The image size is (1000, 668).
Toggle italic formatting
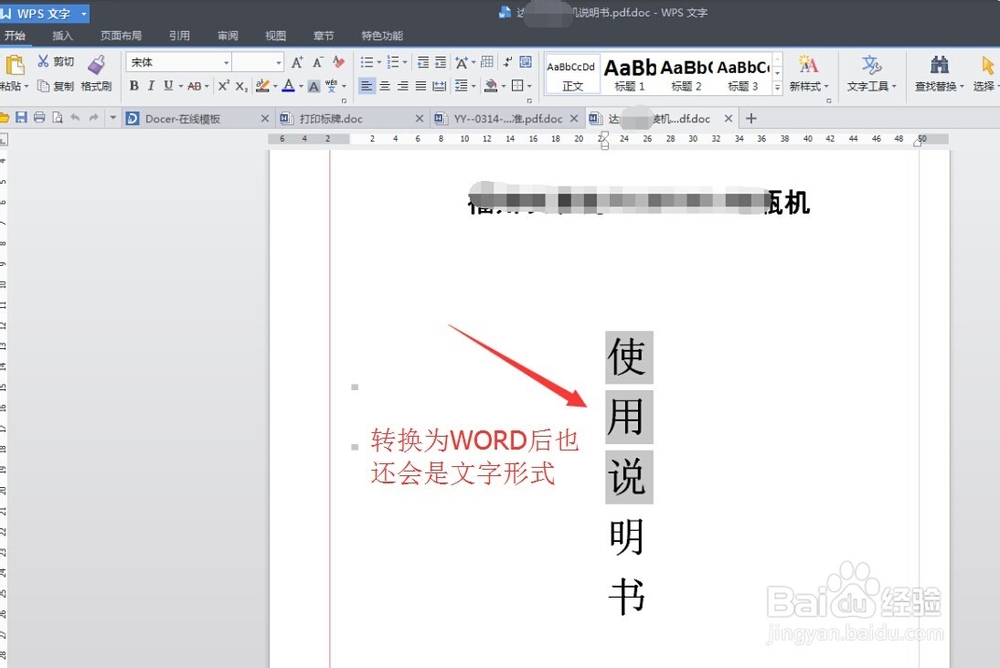tap(151, 85)
